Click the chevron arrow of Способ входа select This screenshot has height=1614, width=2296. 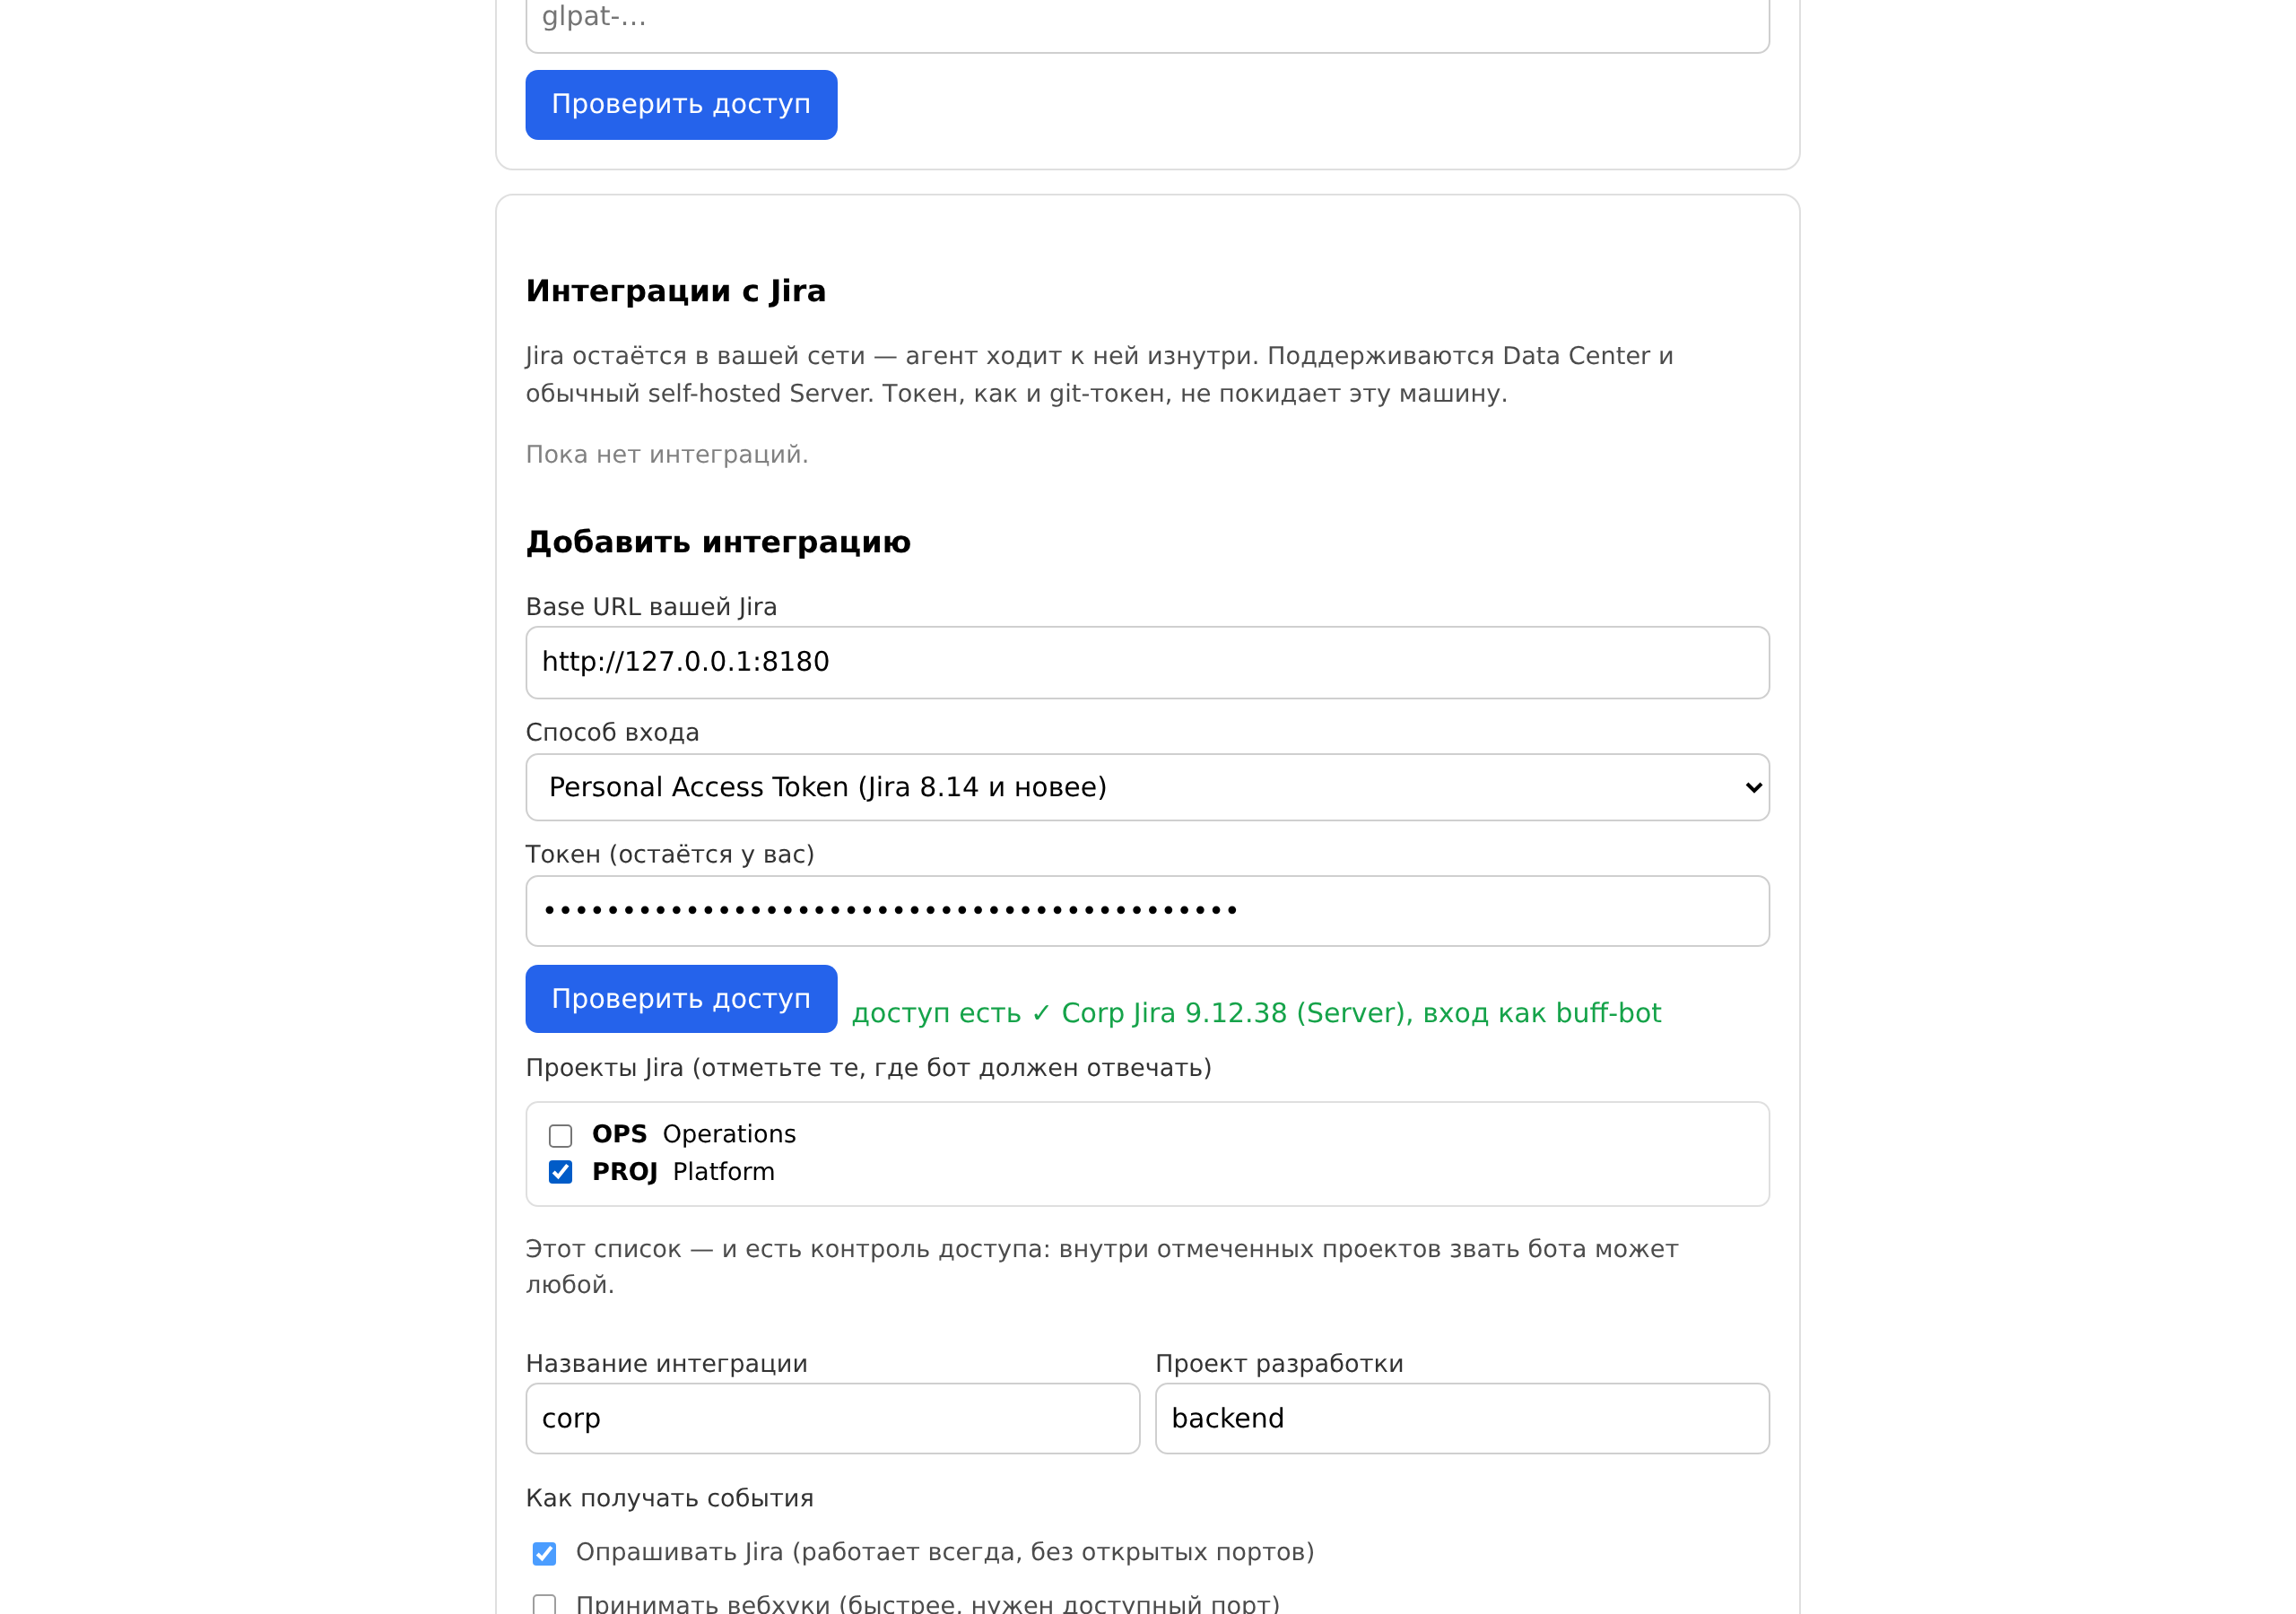click(1753, 787)
